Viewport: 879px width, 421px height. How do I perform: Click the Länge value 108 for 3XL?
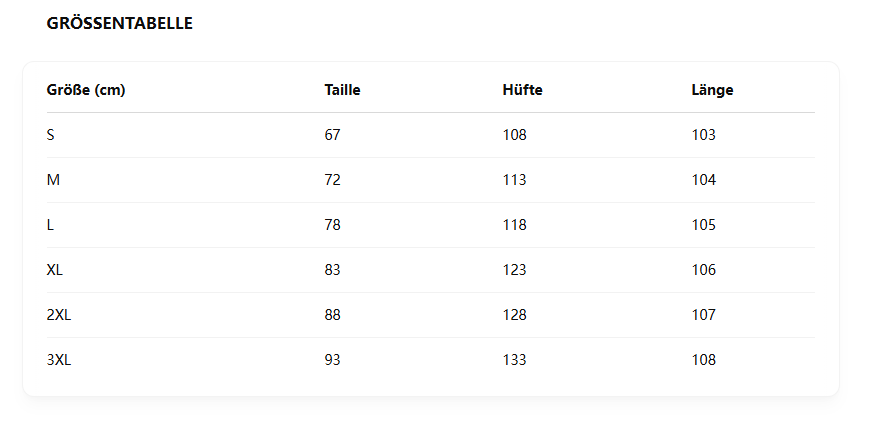704,359
